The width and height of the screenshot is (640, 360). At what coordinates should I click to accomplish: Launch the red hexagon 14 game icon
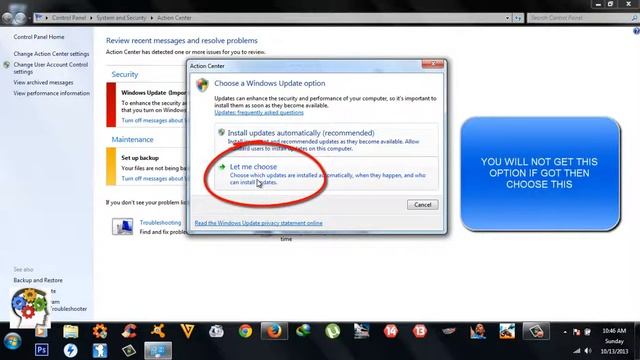tap(391, 331)
